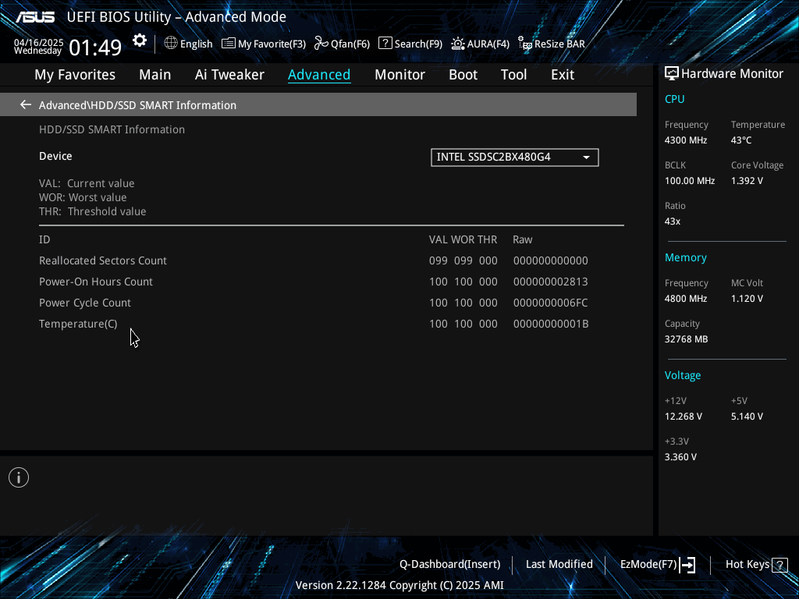Click the CPU section heading
The width and height of the screenshot is (799, 599).
[x=674, y=99]
